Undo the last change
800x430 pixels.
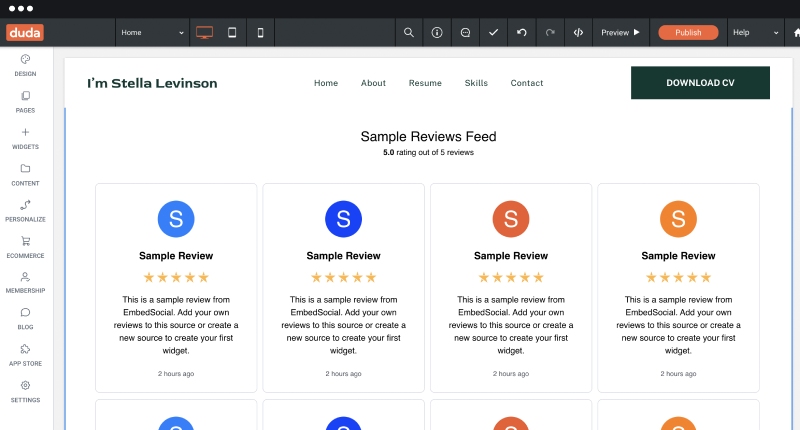521,33
